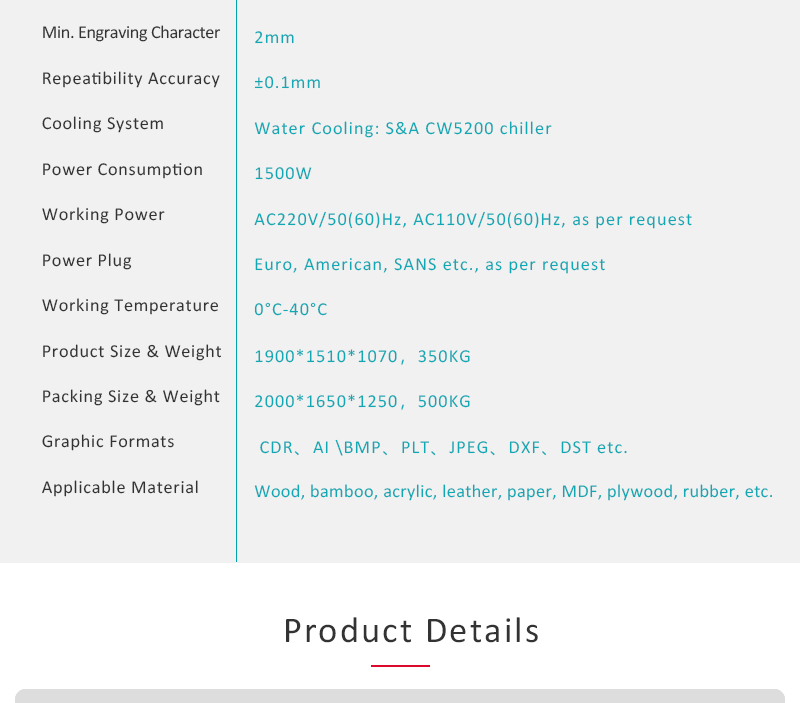Click the 2000*1650*1250, 500KG packing value

tap(362, 402)
